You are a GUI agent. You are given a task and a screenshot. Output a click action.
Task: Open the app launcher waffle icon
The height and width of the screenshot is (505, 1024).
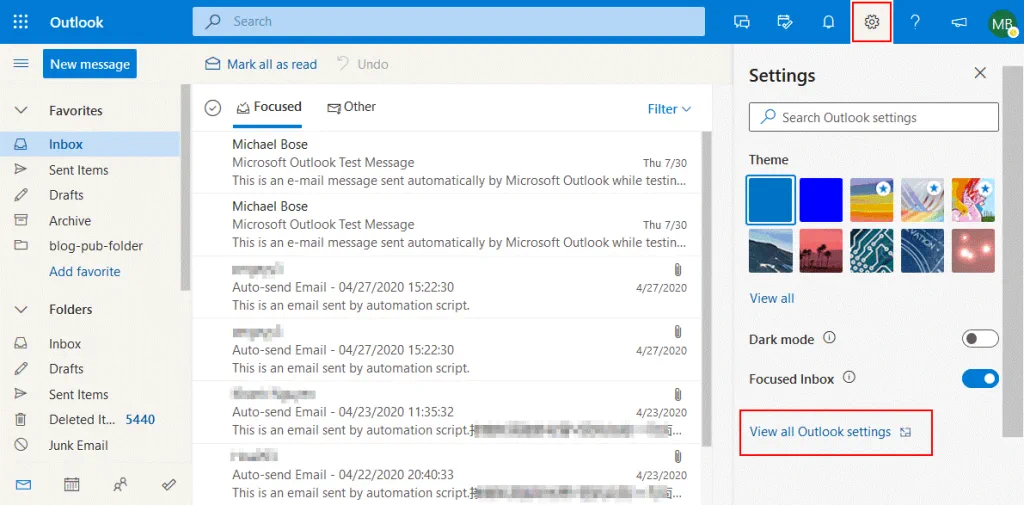click(21, 22)
